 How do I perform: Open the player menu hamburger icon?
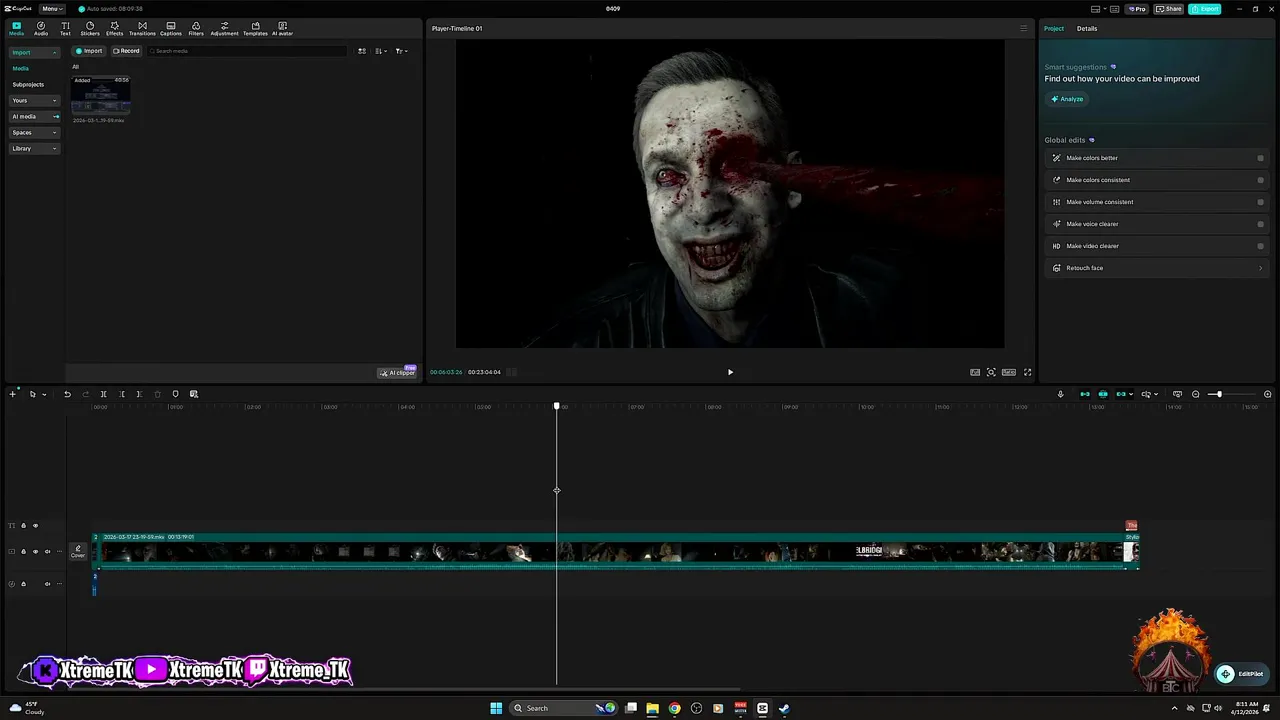(x=1023, y=28)
